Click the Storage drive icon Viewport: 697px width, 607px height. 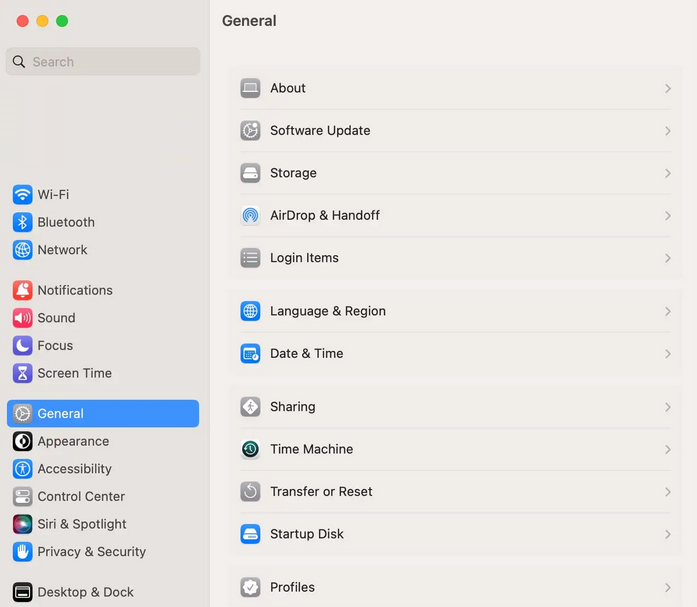pos(250,173)
